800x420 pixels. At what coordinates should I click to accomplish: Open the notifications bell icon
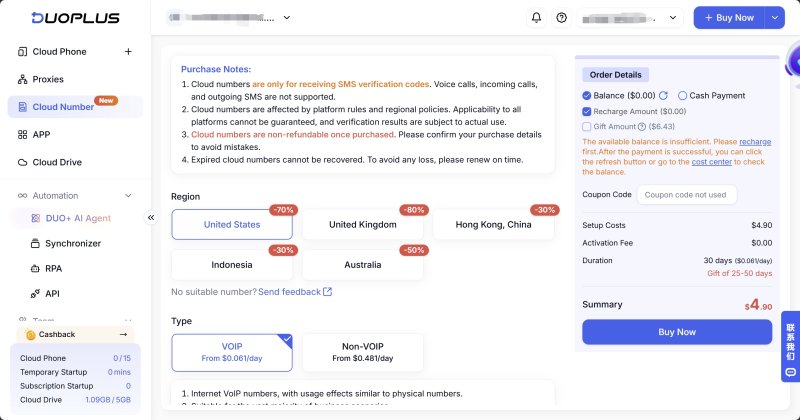click(x=536, y=18)
